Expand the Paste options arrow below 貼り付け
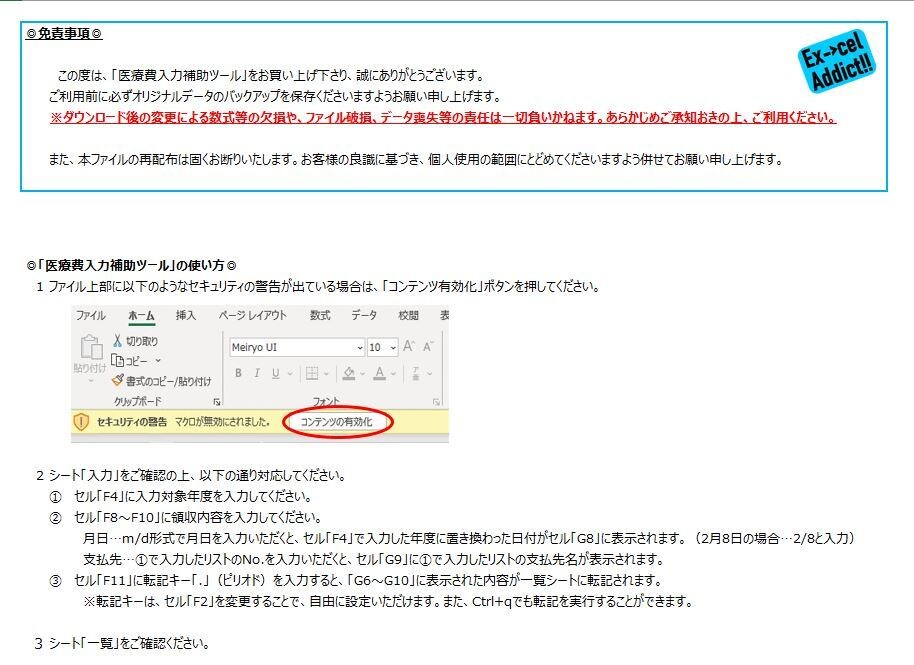The width and height of the screenshot is (914, 665). (x=90, y=381)
